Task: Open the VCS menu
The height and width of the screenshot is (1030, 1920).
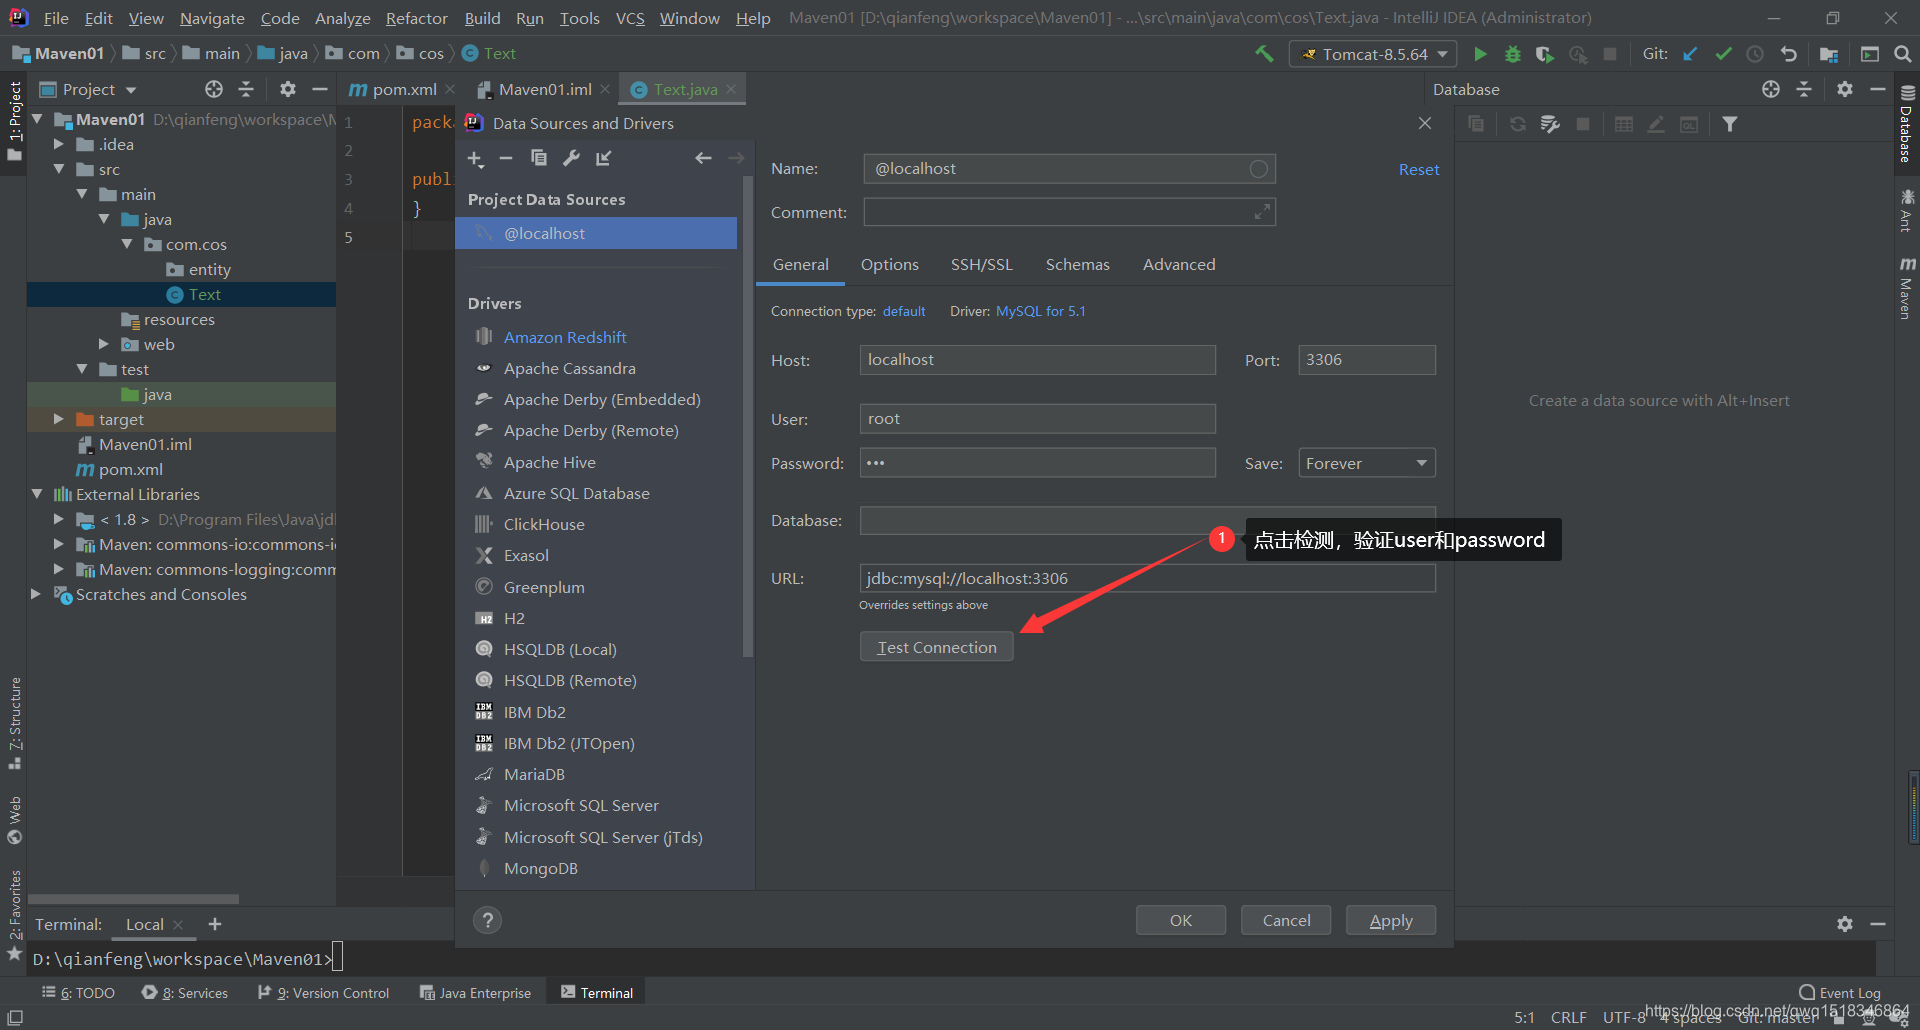Action: [x=630, y=18]
